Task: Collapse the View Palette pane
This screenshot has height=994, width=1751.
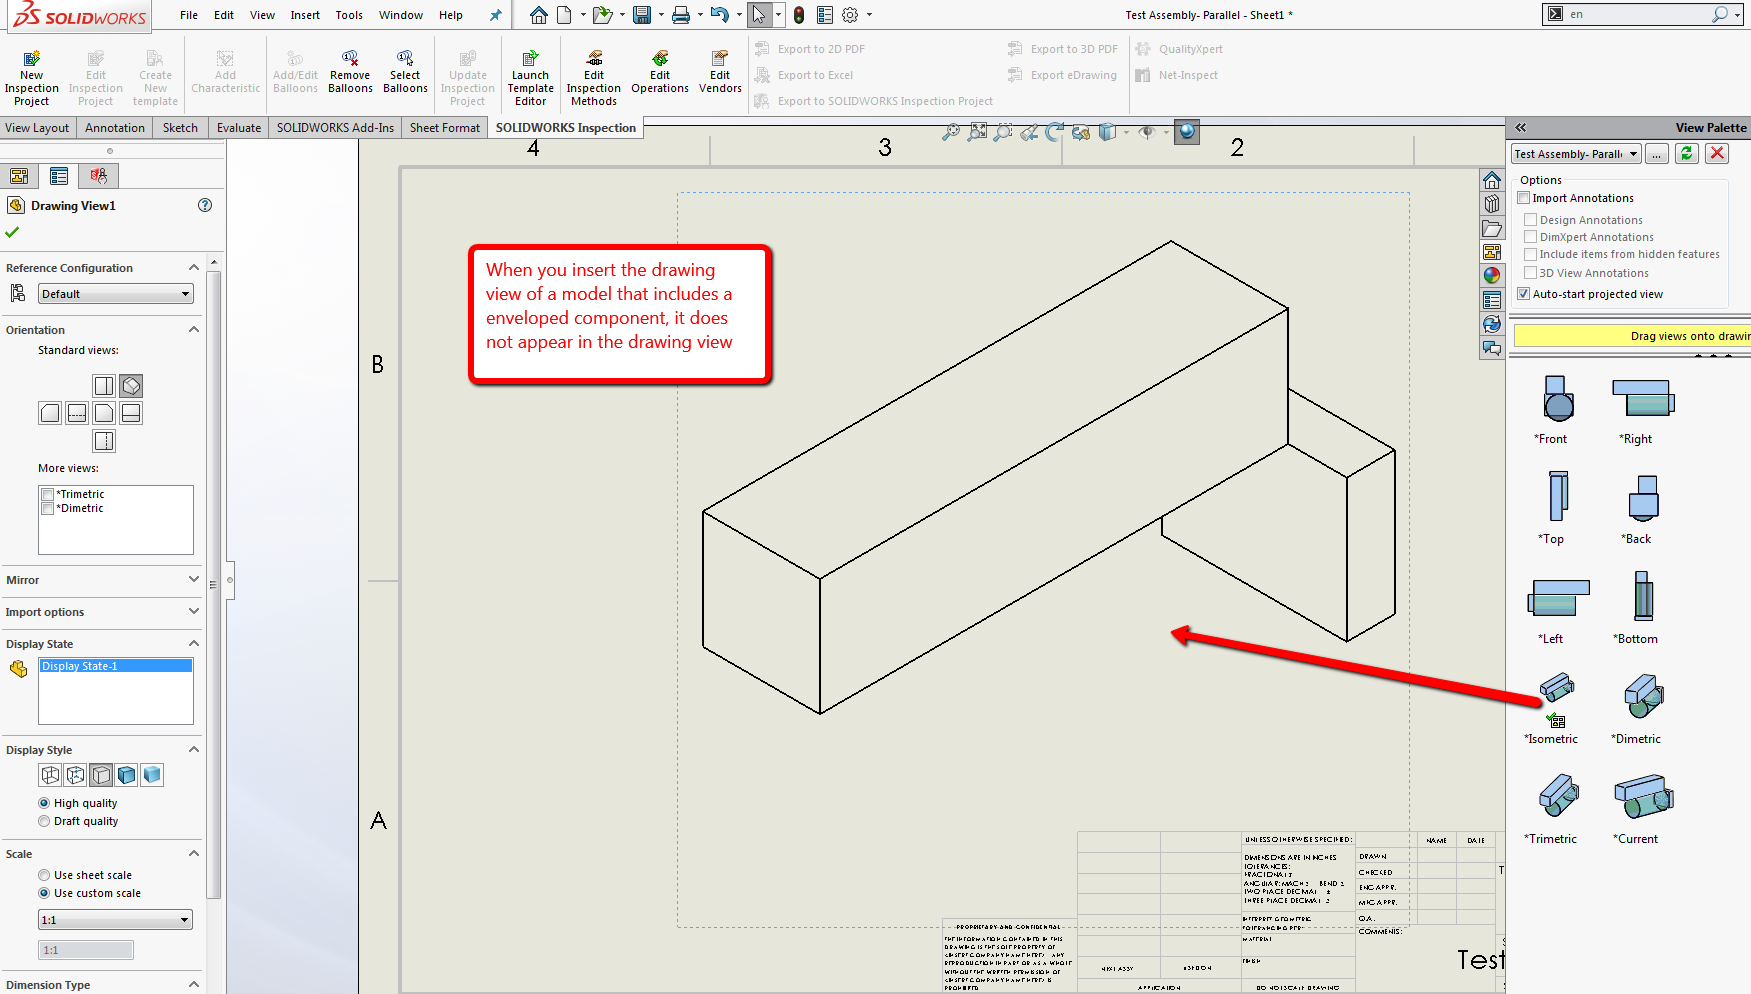Action: [1521, 128]
